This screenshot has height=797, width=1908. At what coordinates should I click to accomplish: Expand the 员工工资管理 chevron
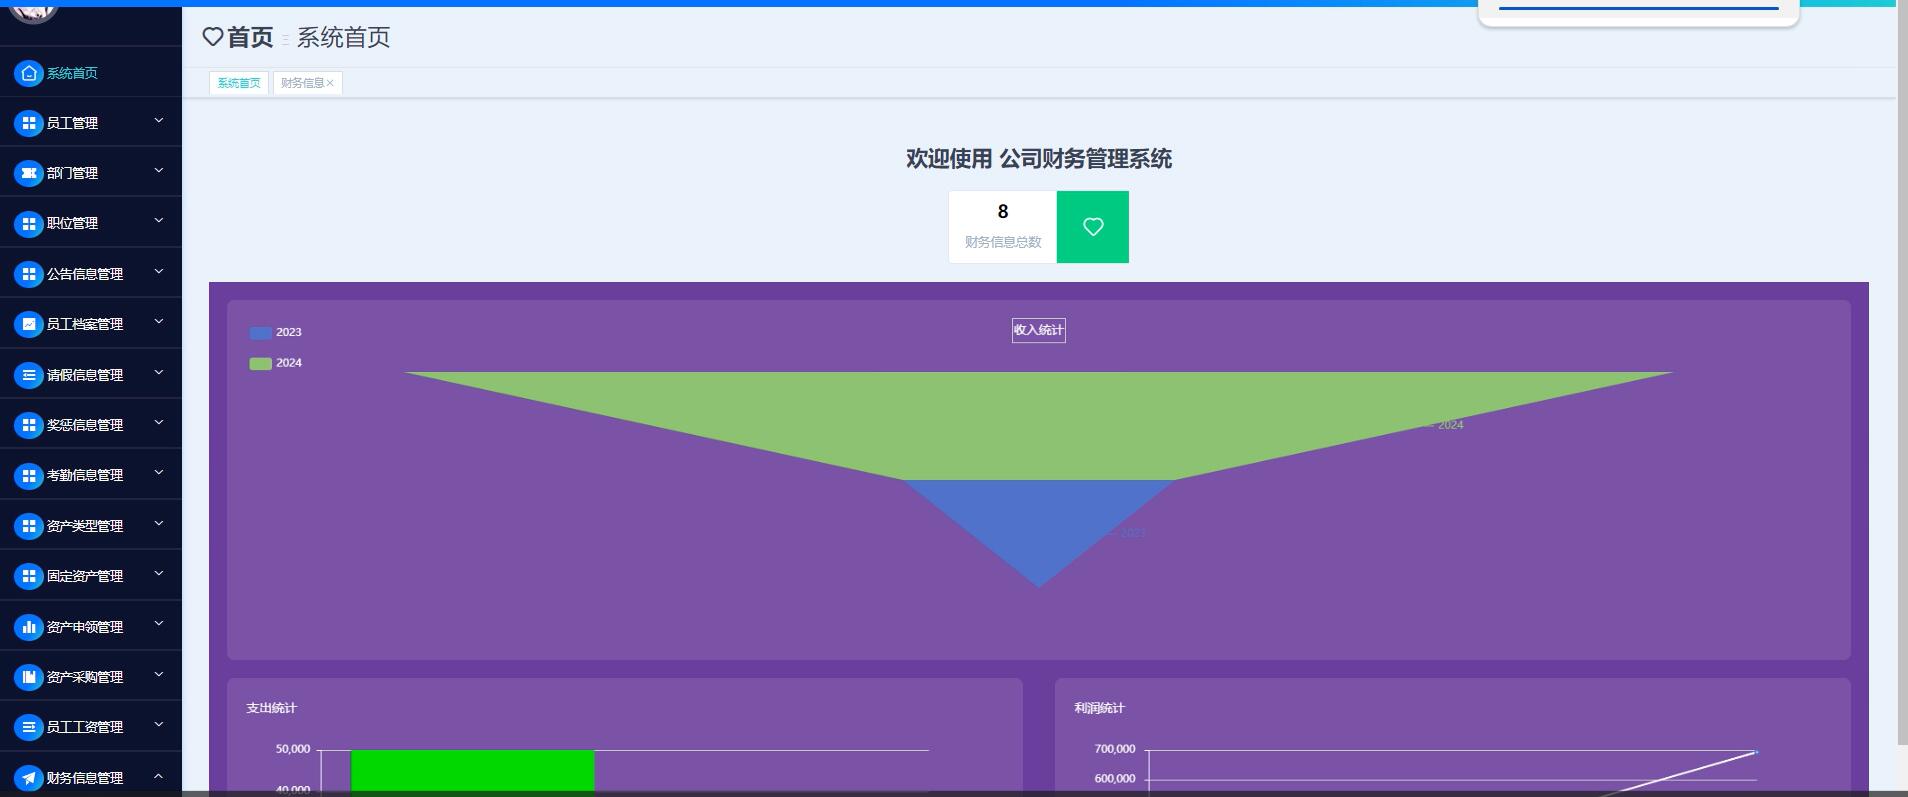(158, 725)
